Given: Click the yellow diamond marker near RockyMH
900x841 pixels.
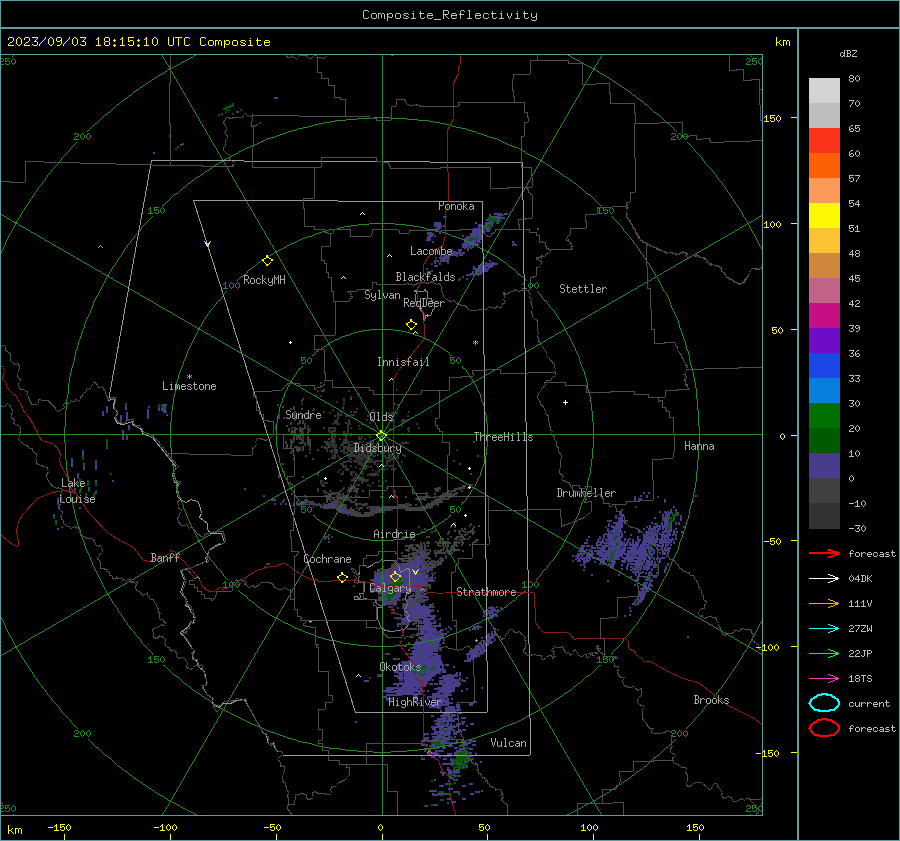Looking at the screenshot, I should pos(267,261).
